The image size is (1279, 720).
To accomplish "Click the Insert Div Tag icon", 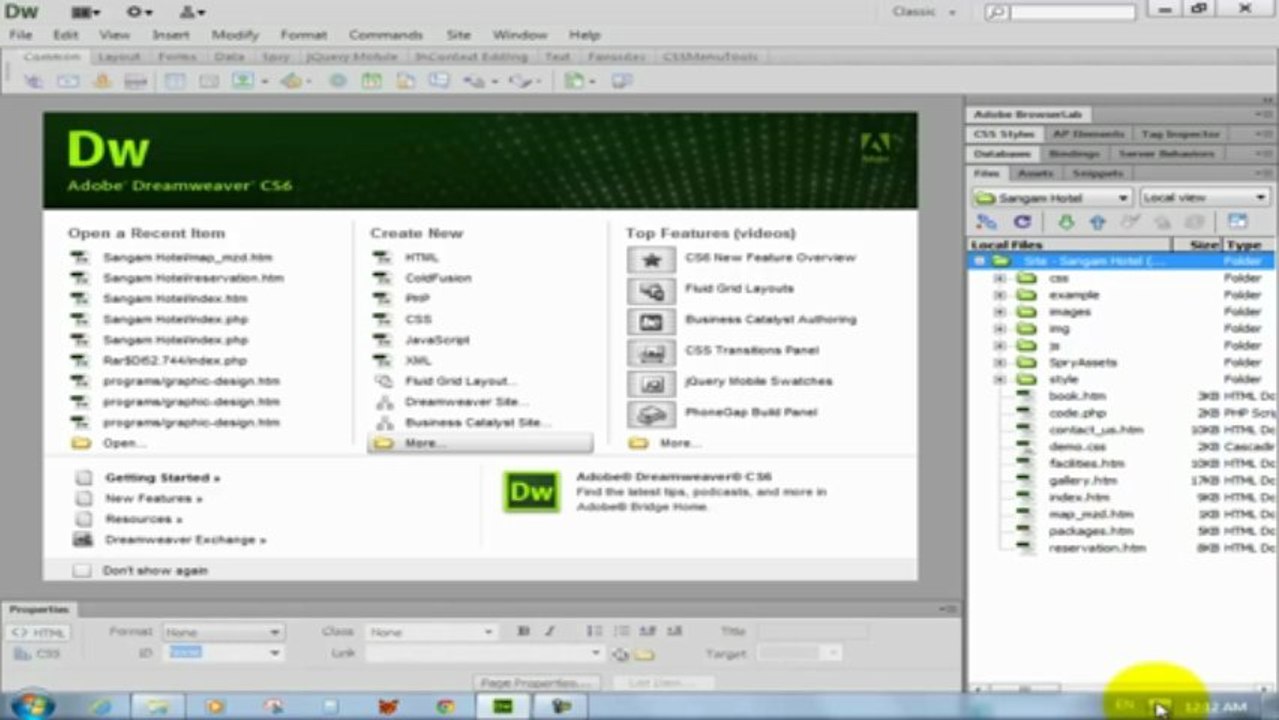I will pos(209,82).
